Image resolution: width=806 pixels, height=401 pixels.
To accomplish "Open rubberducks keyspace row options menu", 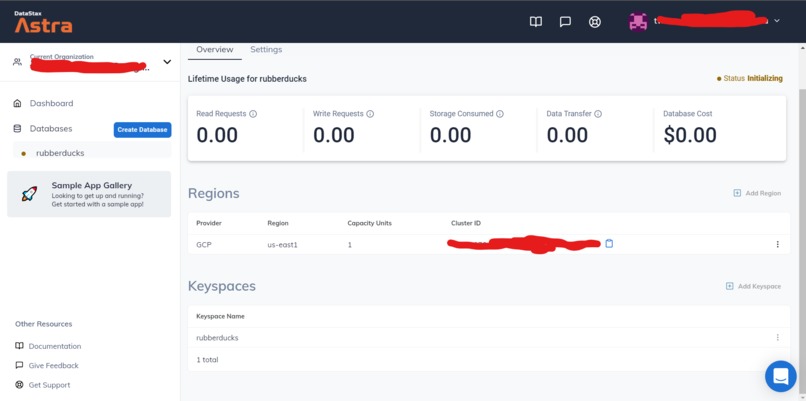I will pos(777,337).
